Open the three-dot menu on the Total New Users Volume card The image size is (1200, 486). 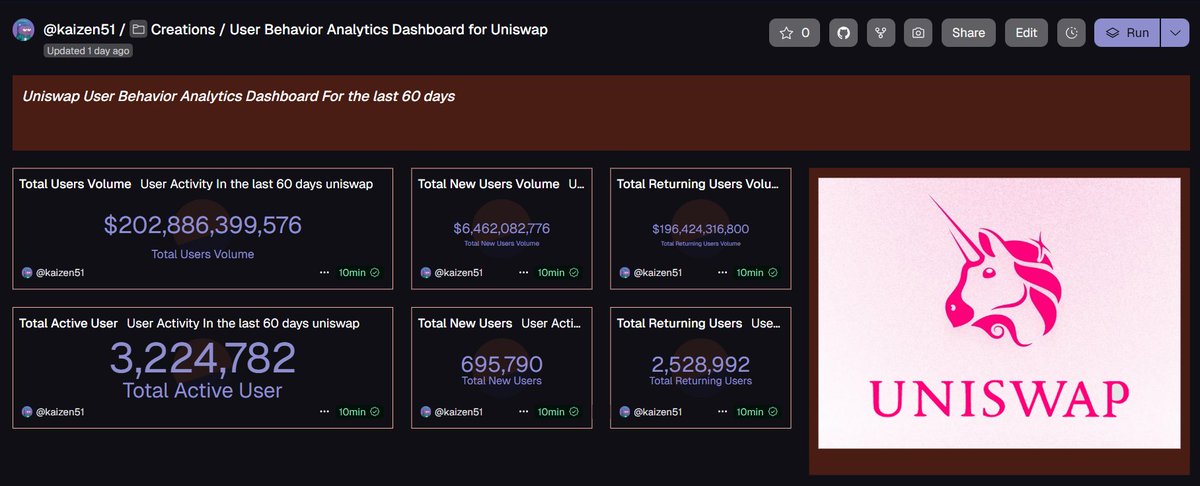click(524, 272)
